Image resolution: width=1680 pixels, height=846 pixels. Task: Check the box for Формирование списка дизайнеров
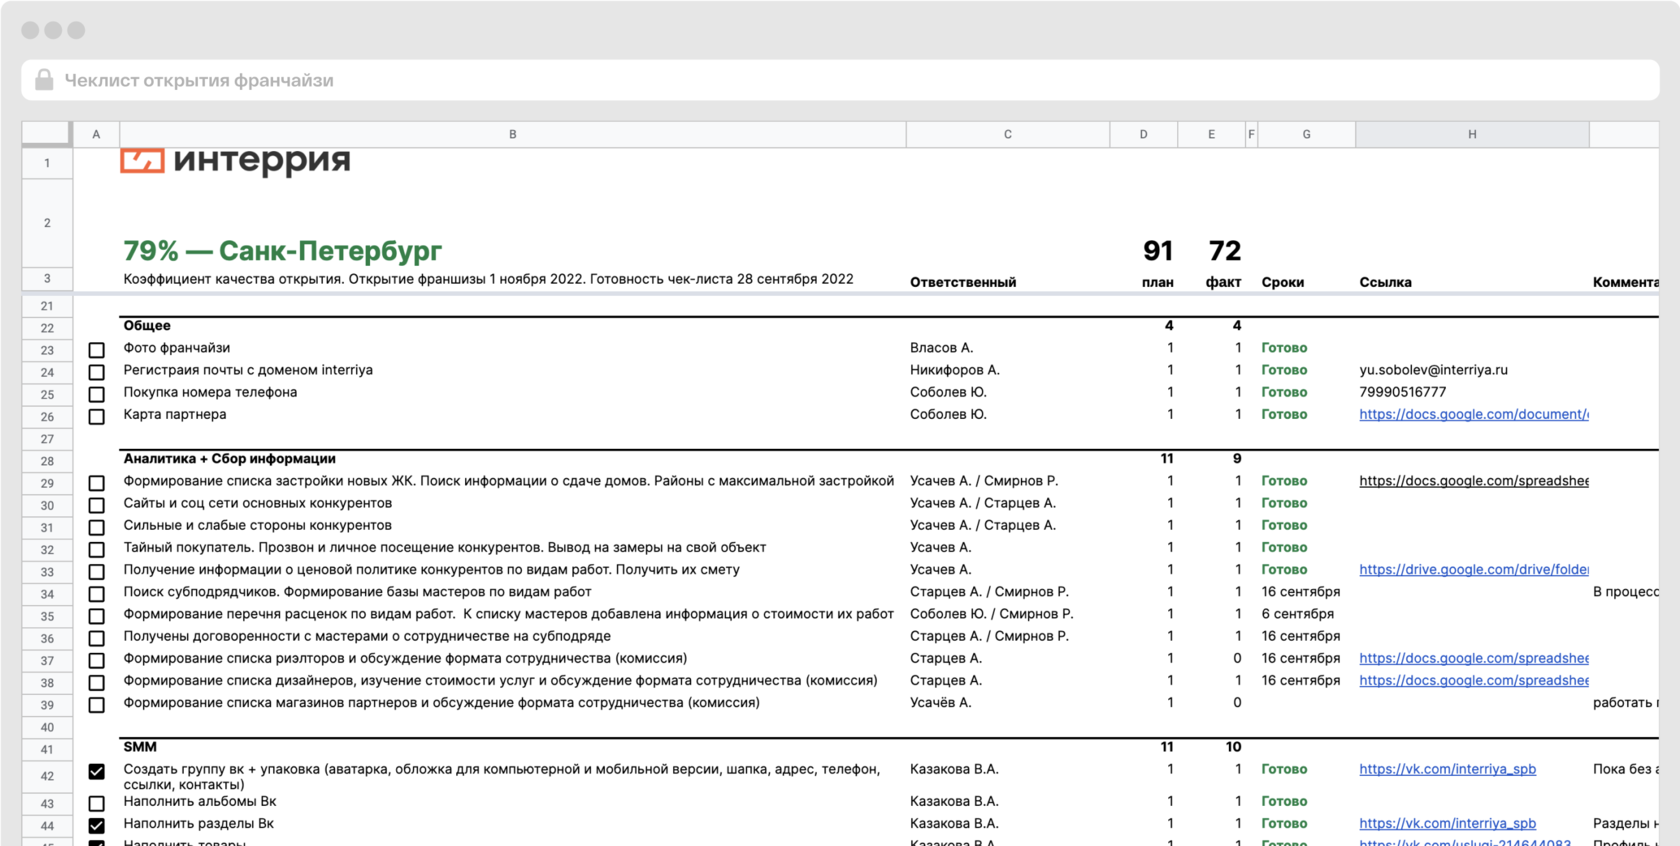click(x=96, y=682)
